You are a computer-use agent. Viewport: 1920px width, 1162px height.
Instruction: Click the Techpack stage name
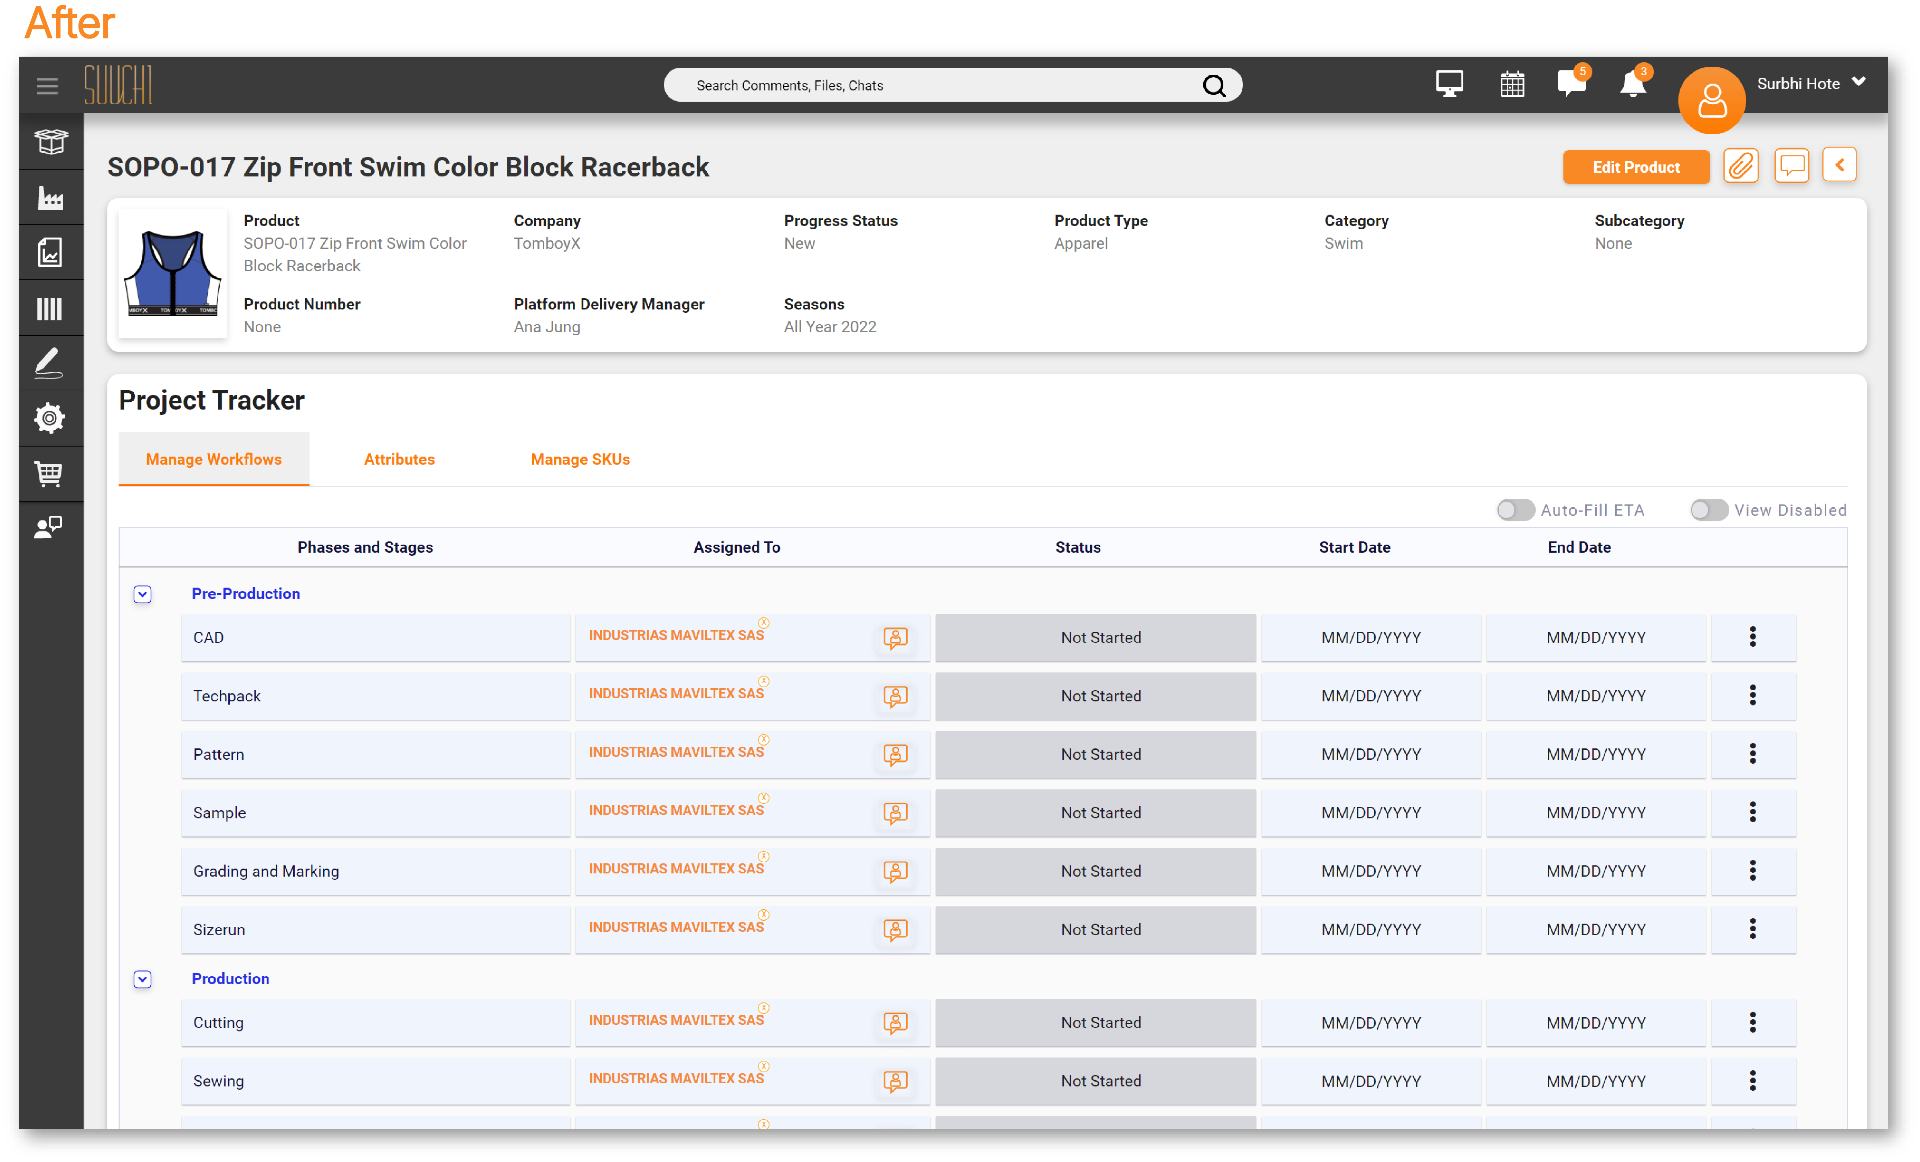click(226, 696)
